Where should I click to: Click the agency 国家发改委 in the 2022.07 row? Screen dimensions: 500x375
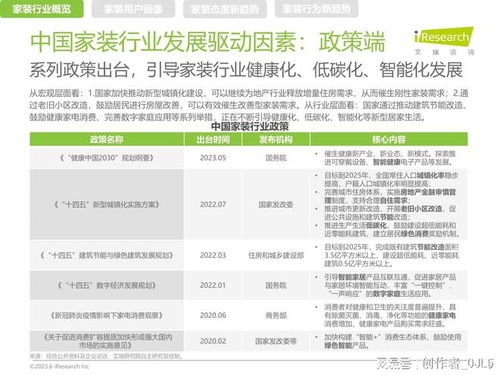276,204
